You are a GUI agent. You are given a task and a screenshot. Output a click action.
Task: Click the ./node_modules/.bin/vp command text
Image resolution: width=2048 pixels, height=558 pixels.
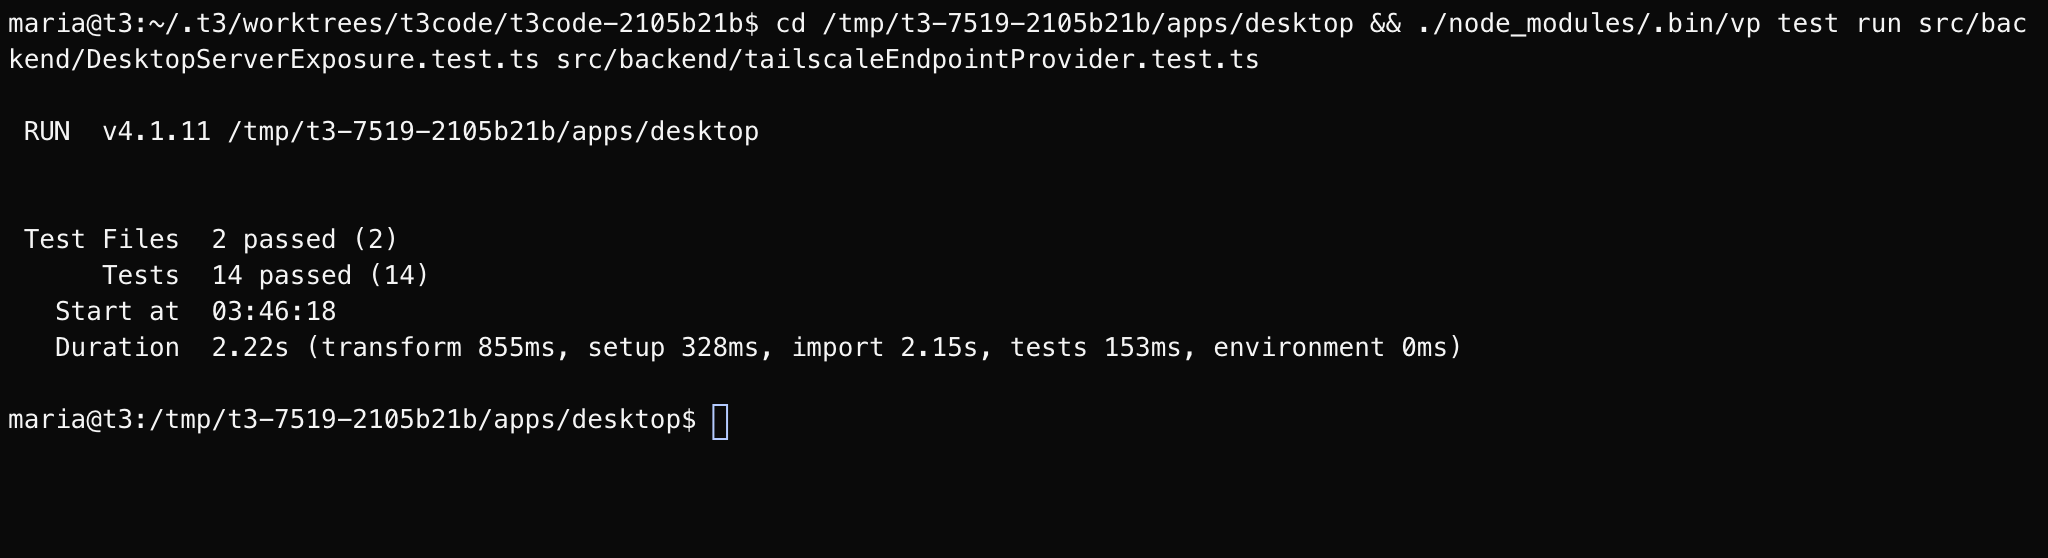point(1588,24)
